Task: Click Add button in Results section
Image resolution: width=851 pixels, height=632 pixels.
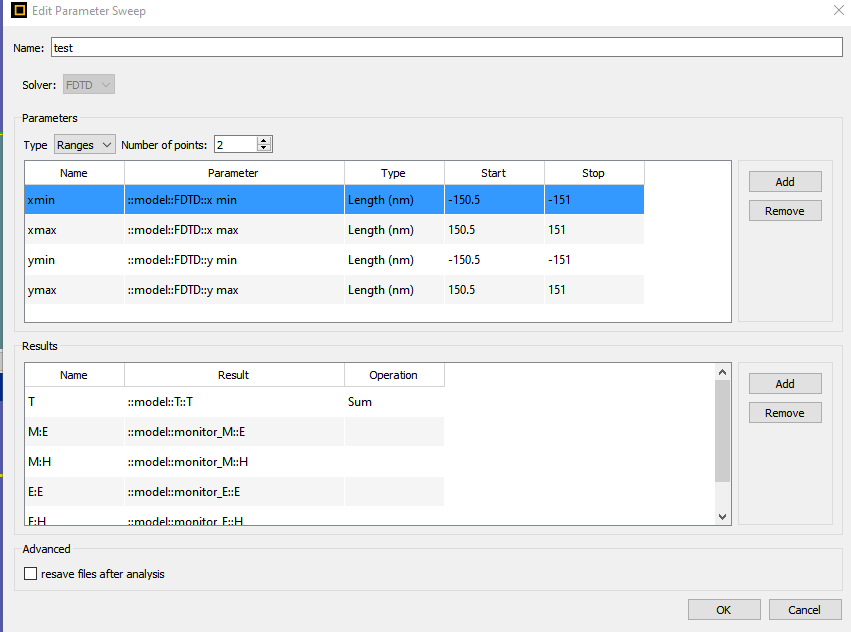Action: pyautogui.click(x=785, y=383)
